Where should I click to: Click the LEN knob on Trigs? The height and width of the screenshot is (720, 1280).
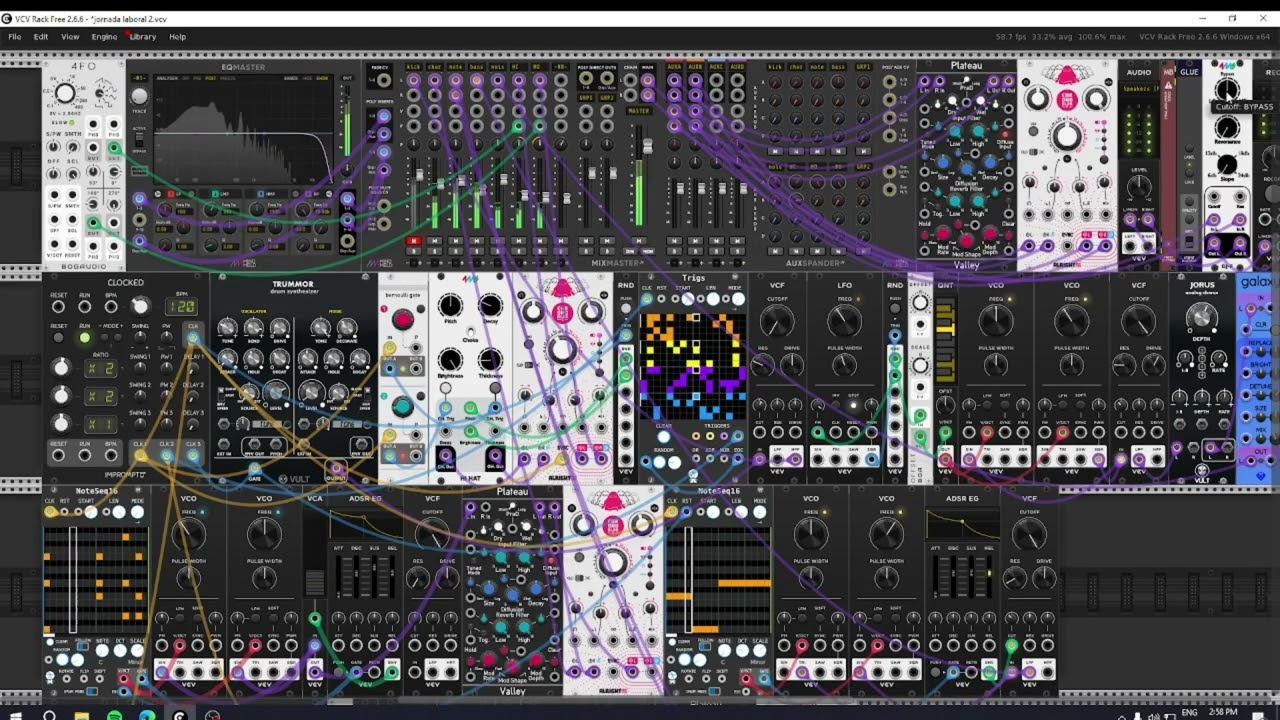[x=711, y=299]
